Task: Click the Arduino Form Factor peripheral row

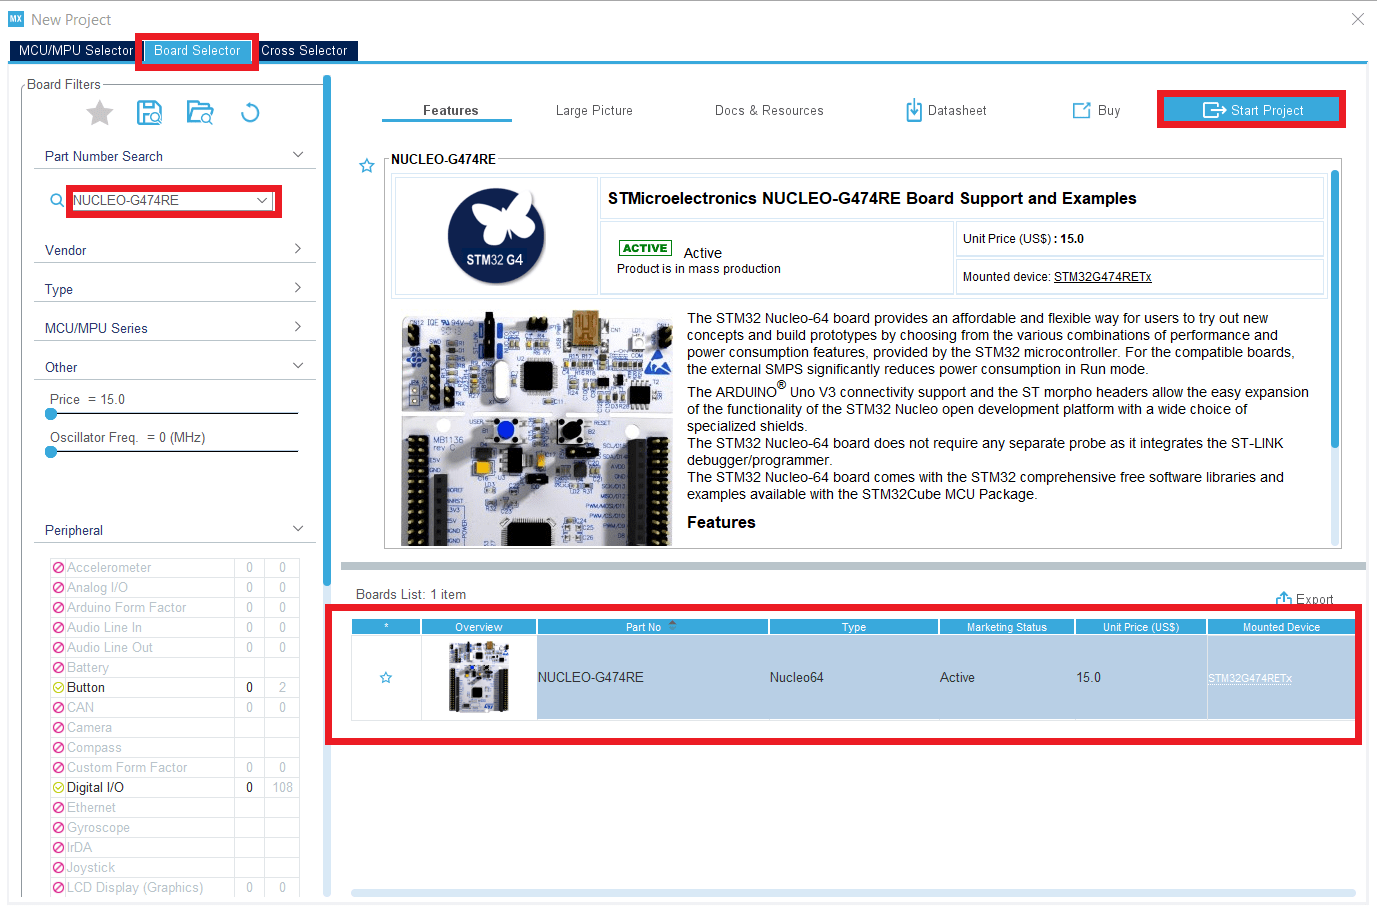Action: (x=175, y=608)
